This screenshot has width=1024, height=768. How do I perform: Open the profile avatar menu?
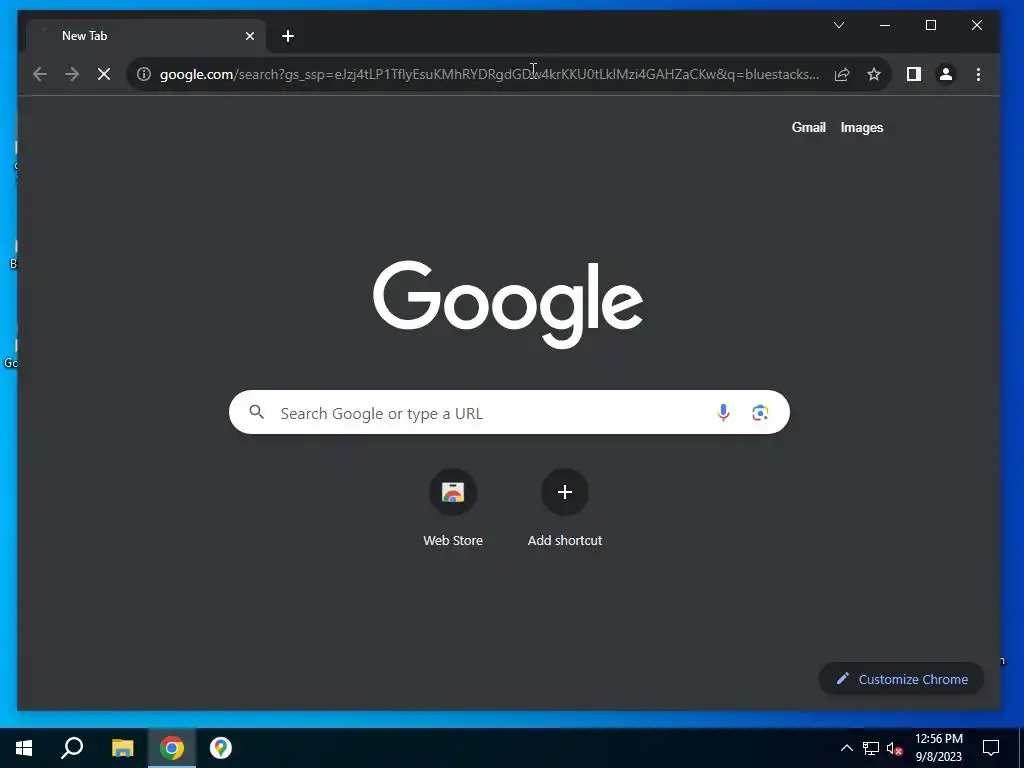click(x=946, y=74)
